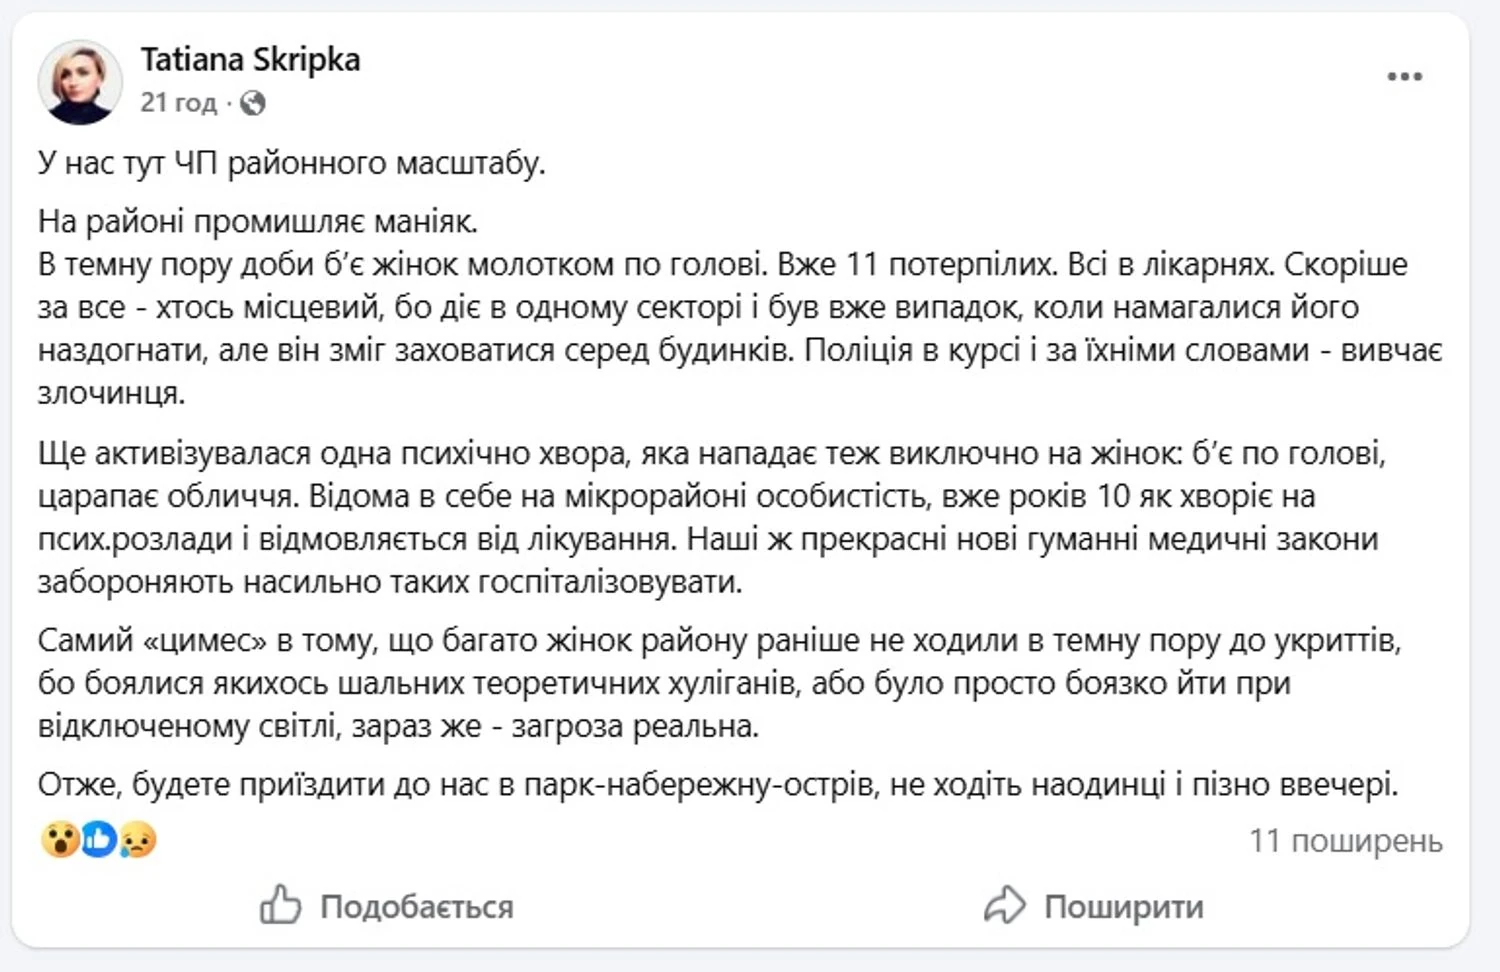Click the public audience globe icon
1500x972 pixels.
[x=252, y=103]
